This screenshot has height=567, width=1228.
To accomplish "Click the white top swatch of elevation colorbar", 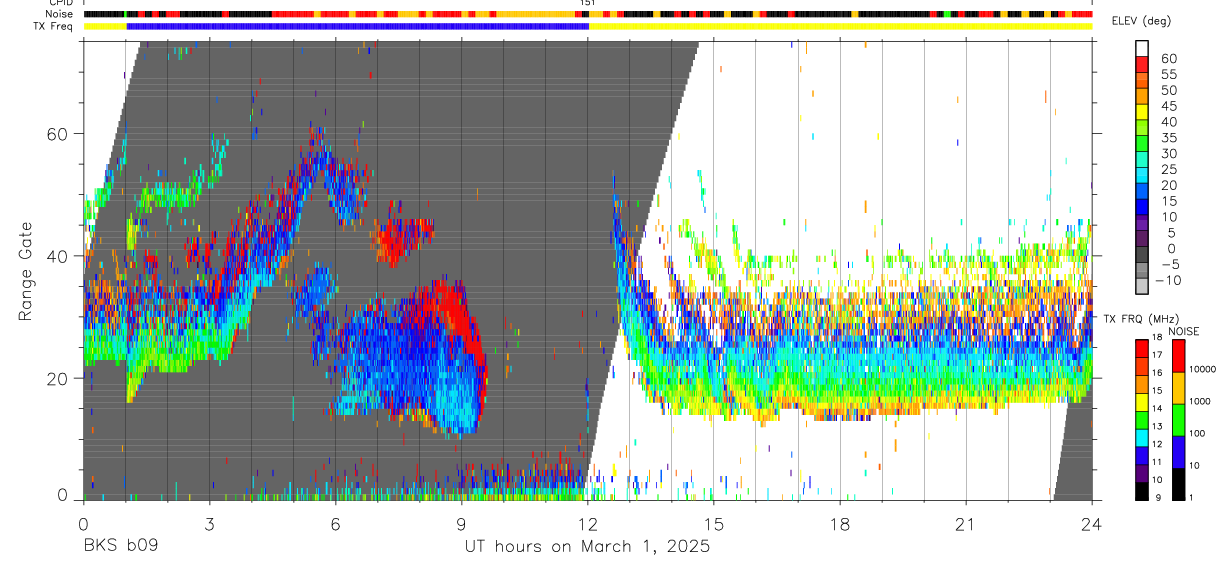I will [x=1142, y=48].
